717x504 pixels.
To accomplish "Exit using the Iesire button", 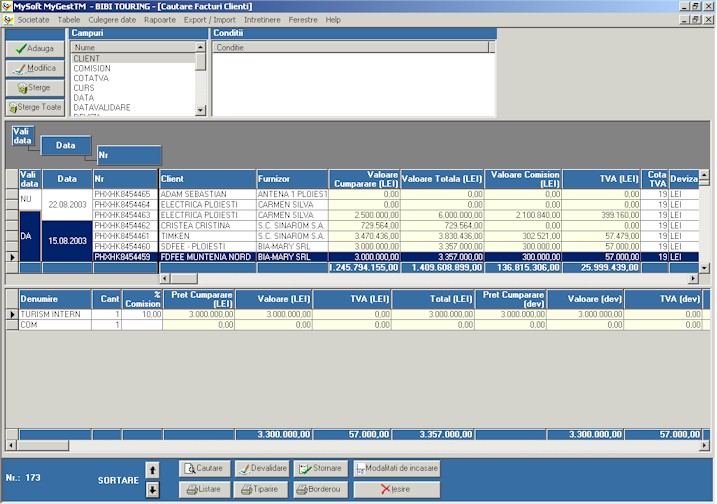I will [395, 489].
